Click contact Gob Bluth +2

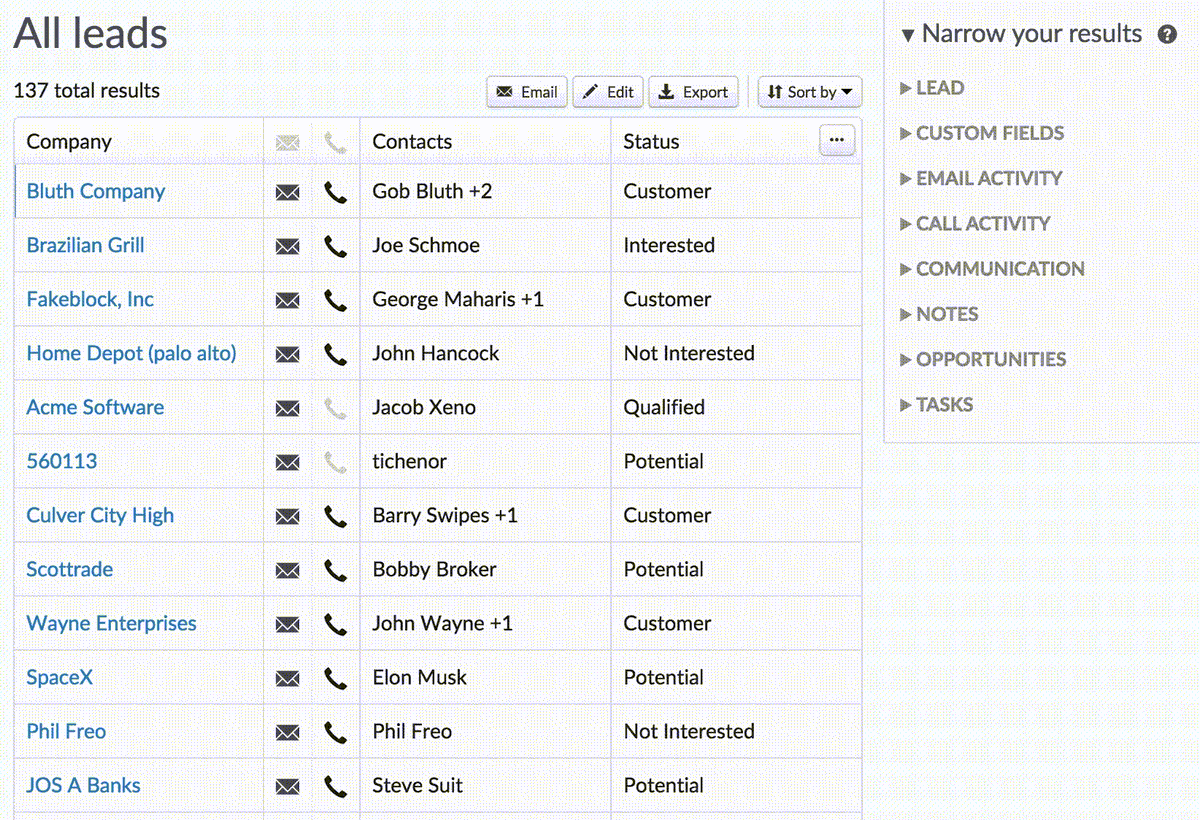point(432,191)
